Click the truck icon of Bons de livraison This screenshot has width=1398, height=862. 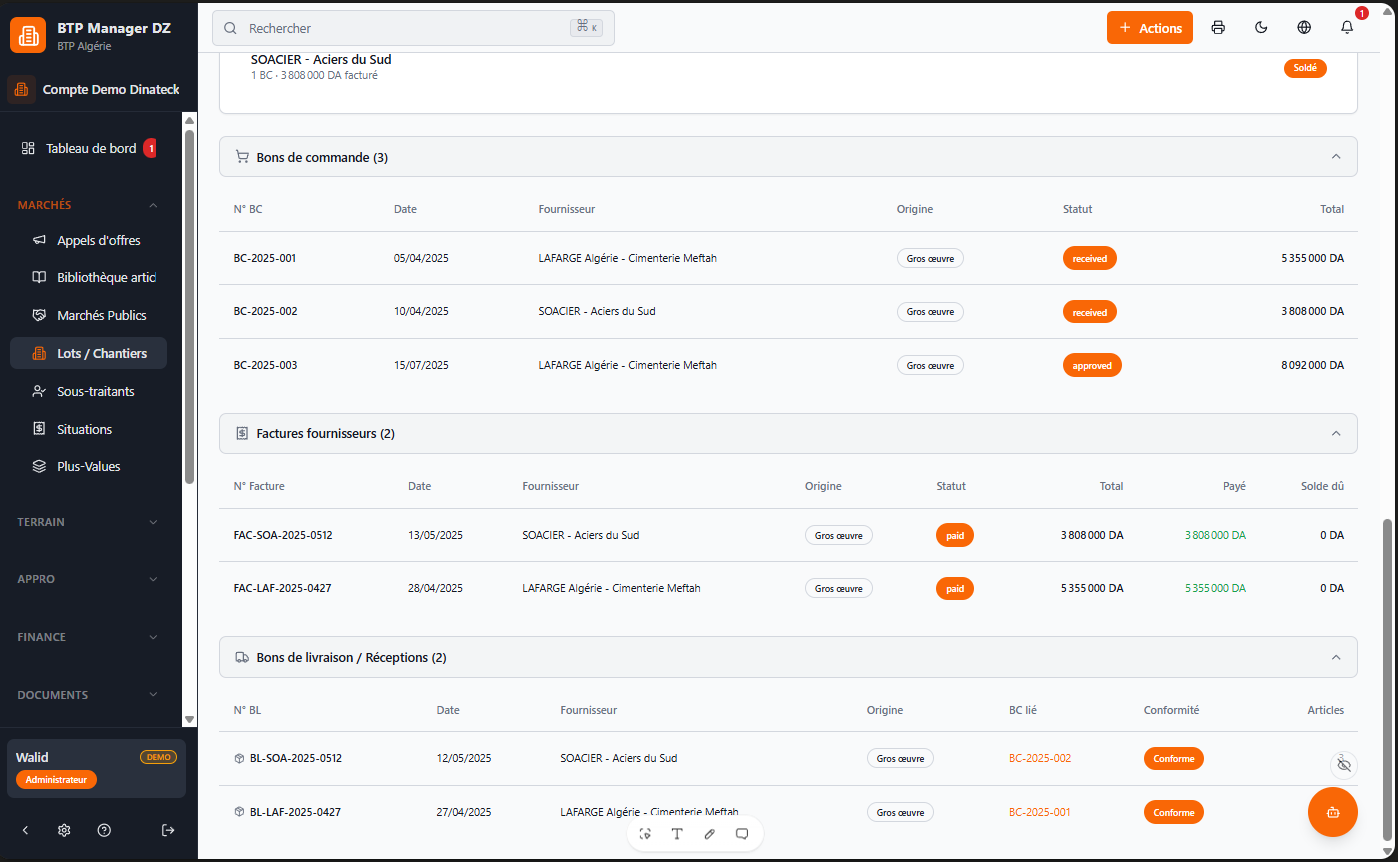tap(242, 658)
